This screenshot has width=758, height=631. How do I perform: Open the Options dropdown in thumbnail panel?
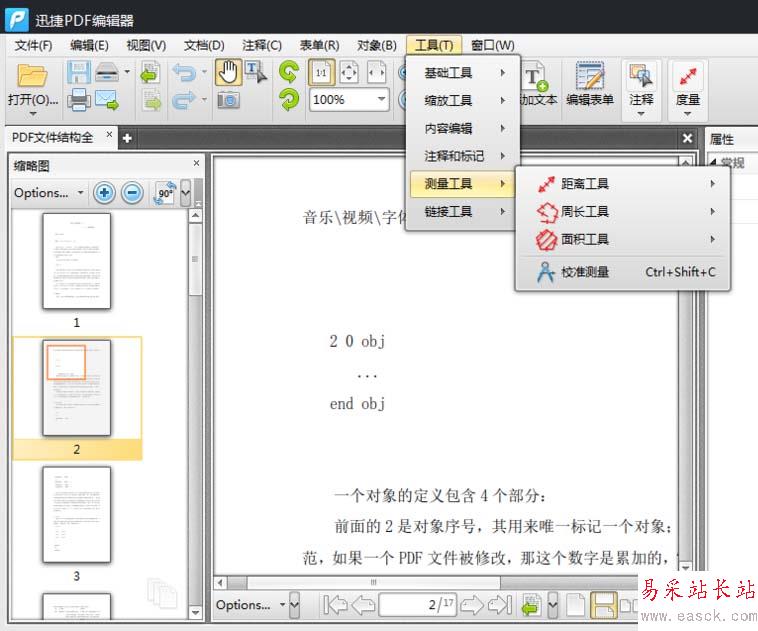pyautogui.click(x=48, y=193)
